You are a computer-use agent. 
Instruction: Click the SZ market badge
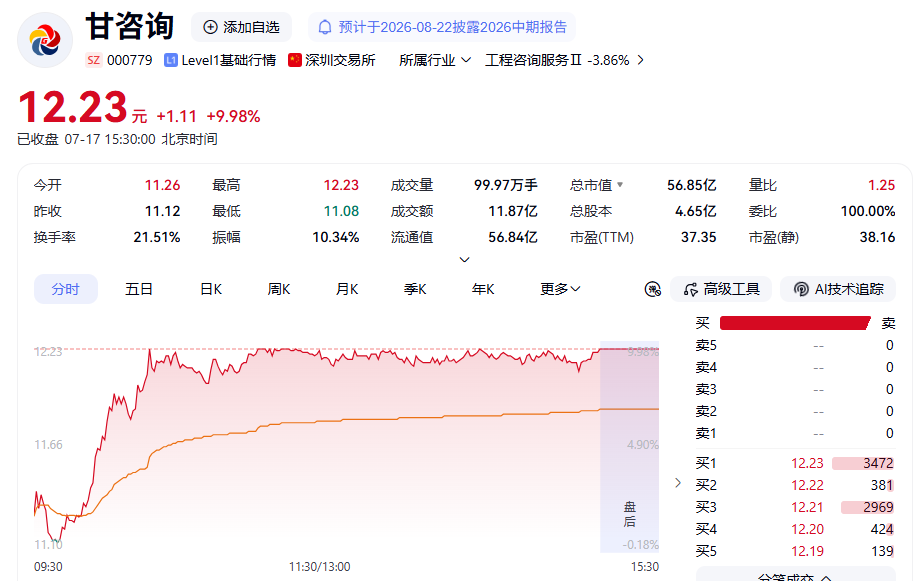click(93, 60)
